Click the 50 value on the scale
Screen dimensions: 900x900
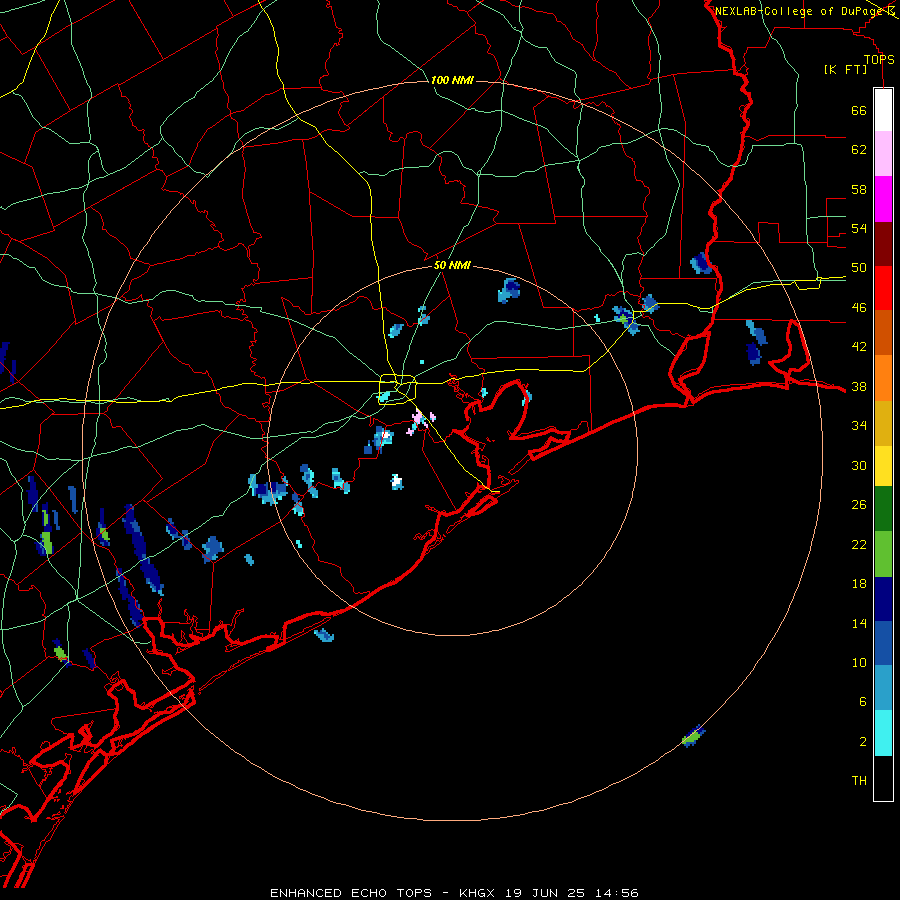pyautogui.click(x=859, y=268)
